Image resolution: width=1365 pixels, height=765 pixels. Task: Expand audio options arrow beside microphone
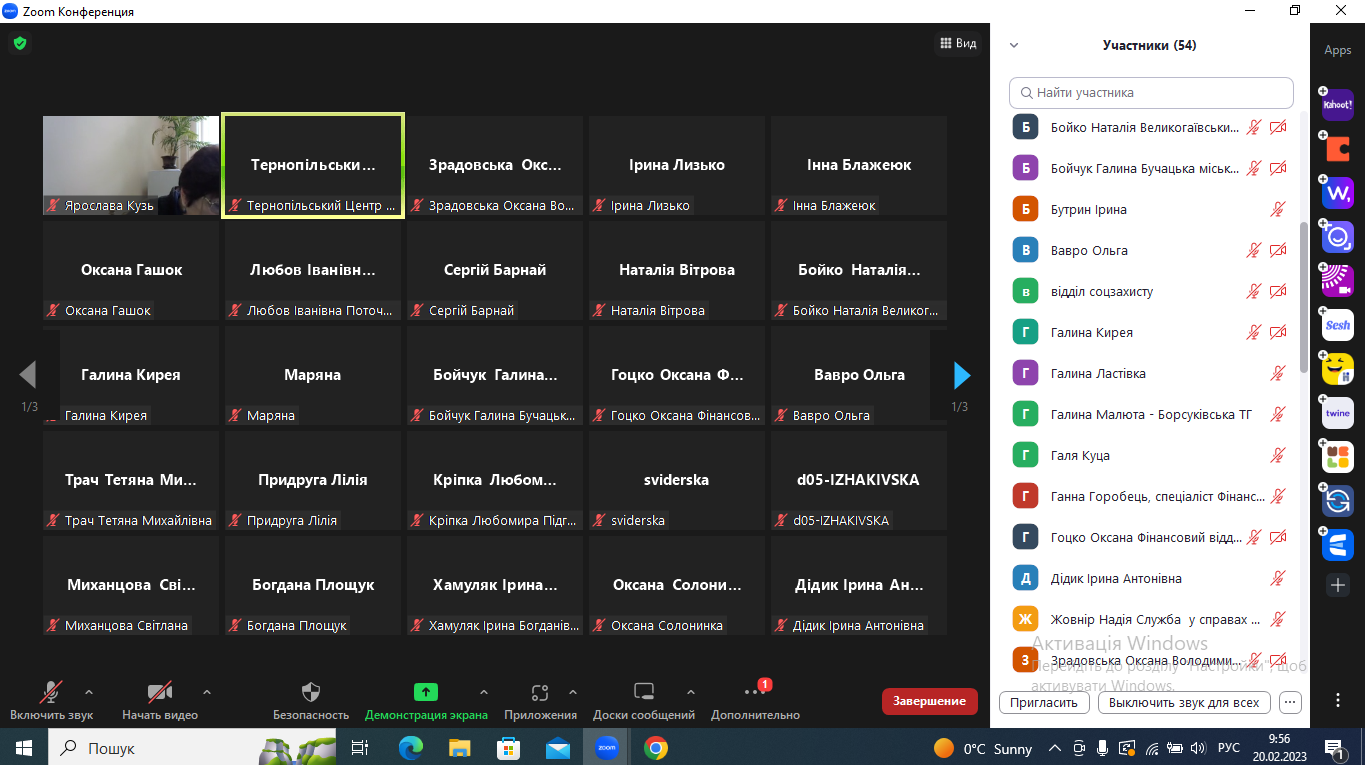pos(89,691)
